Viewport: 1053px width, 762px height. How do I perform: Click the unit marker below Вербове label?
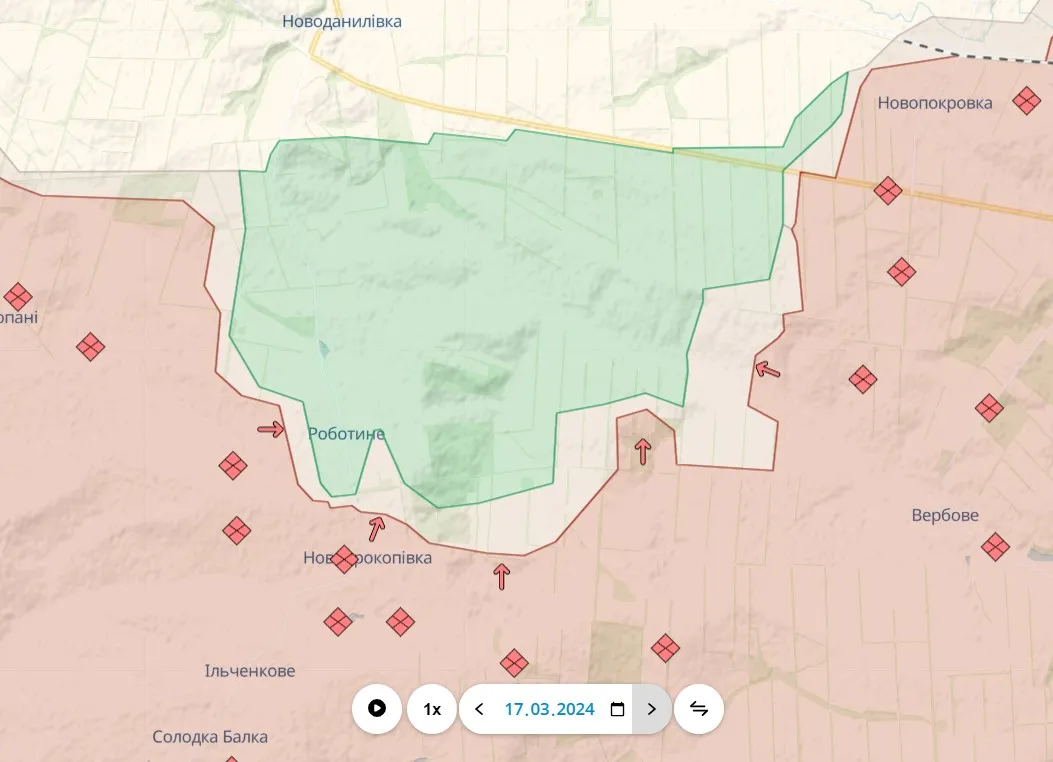(995, 546)
